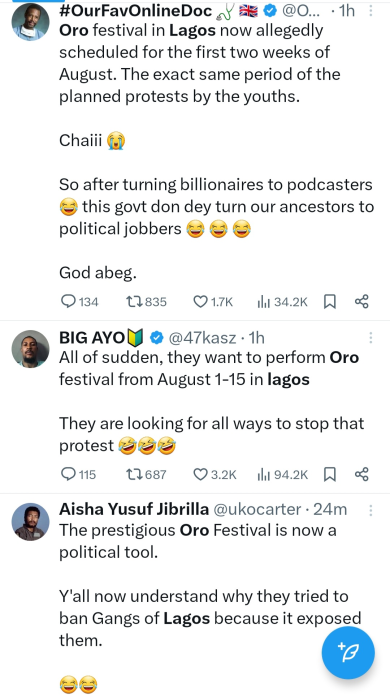
Task: View analytics showing 34.2K views
Action: click(x=282, y=302)
